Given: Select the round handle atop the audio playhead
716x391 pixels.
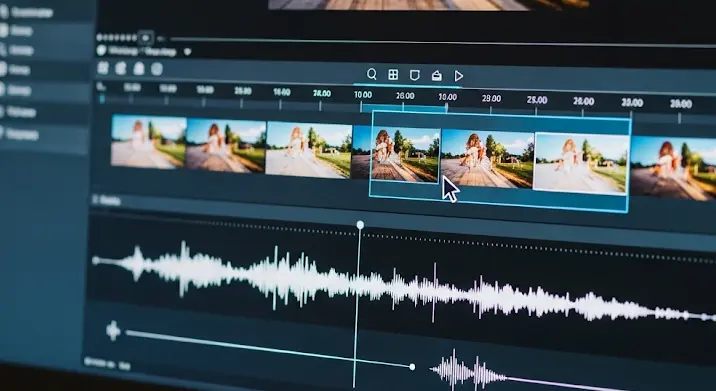Looking at the screenshot, I should click(x=360, y=225).
